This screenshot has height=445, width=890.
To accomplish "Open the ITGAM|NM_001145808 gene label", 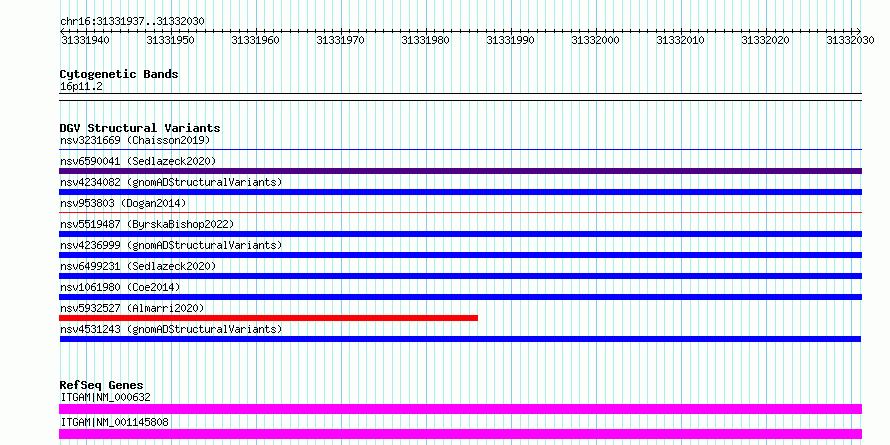I will point(114,422).
